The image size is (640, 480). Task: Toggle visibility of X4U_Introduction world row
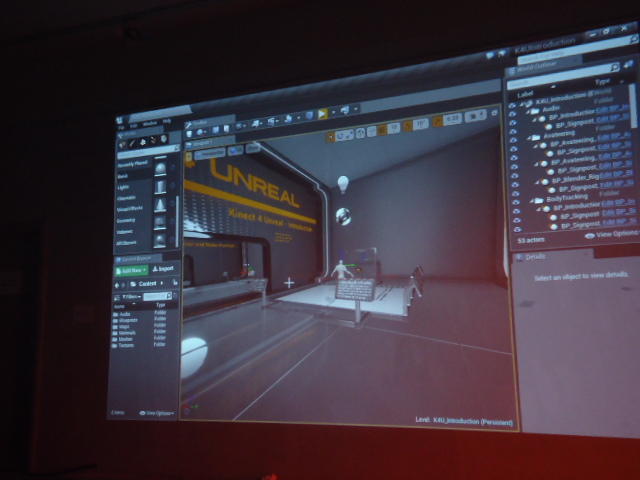(513, 105)
